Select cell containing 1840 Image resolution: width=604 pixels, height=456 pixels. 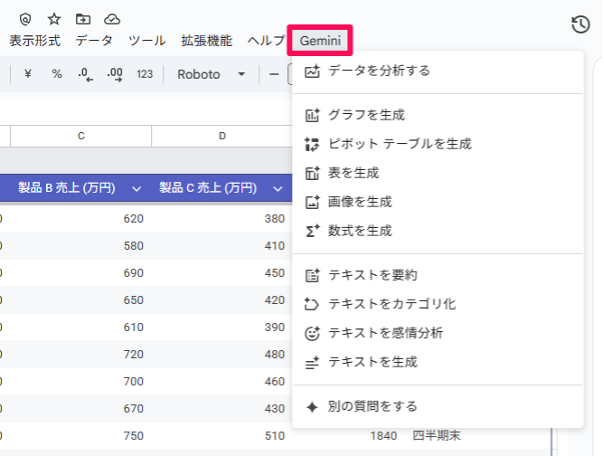[383, 436]
